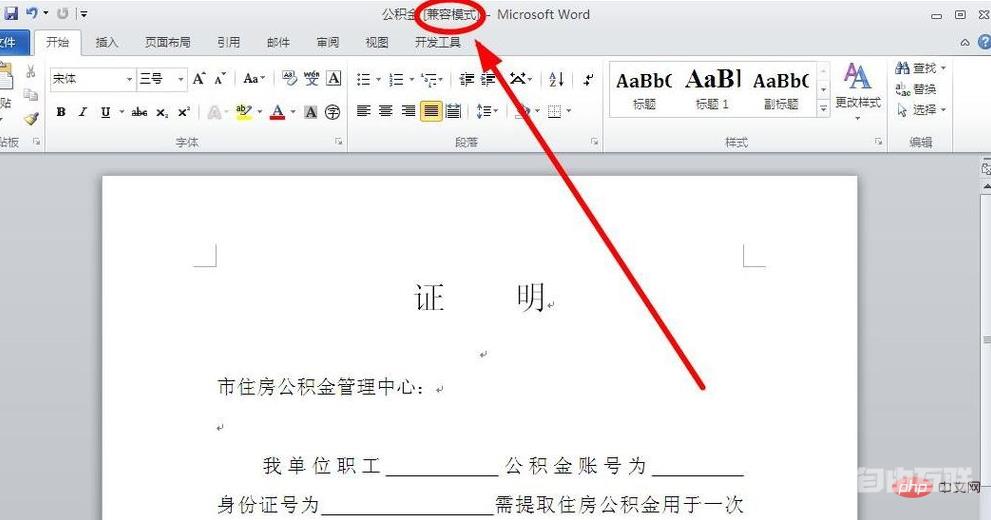The width and height of the screenshot is (991, 520).
Task: Open the font name 宋体 dropdown
Action: pos(129,79)
